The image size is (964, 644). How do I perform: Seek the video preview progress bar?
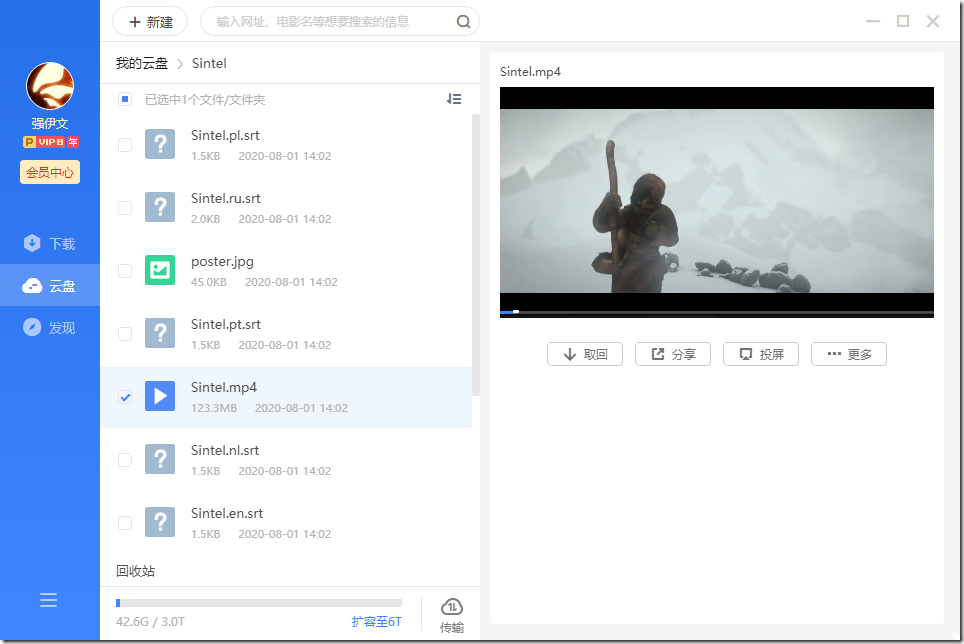click(x=717, y=312)
